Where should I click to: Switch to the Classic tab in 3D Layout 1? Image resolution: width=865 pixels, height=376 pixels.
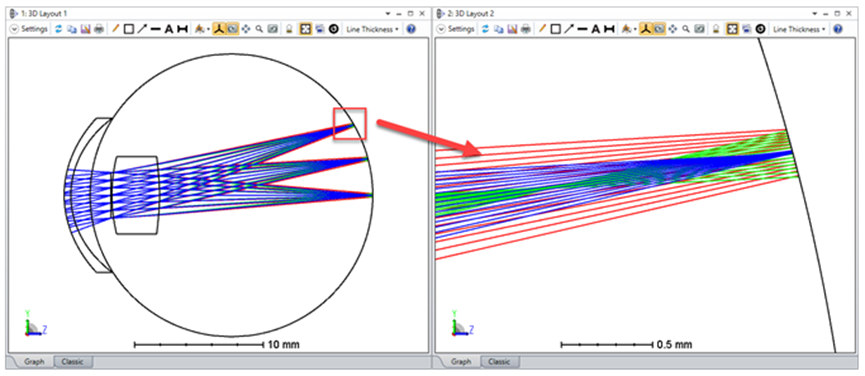point(72,362)
